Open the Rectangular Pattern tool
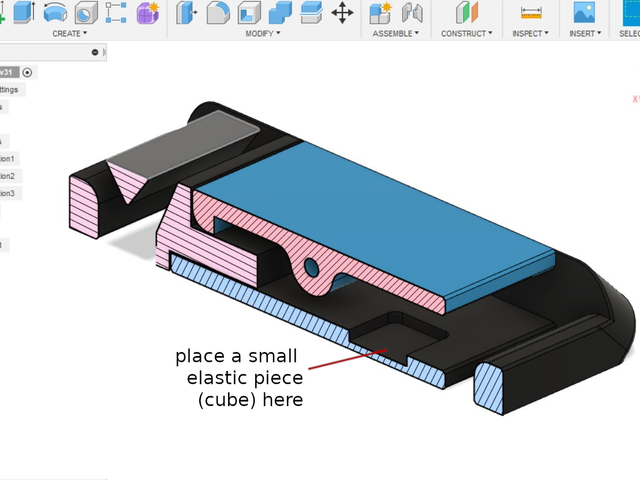Image resolution: width=640 pixels, height=480 pixels. point(116,12)
